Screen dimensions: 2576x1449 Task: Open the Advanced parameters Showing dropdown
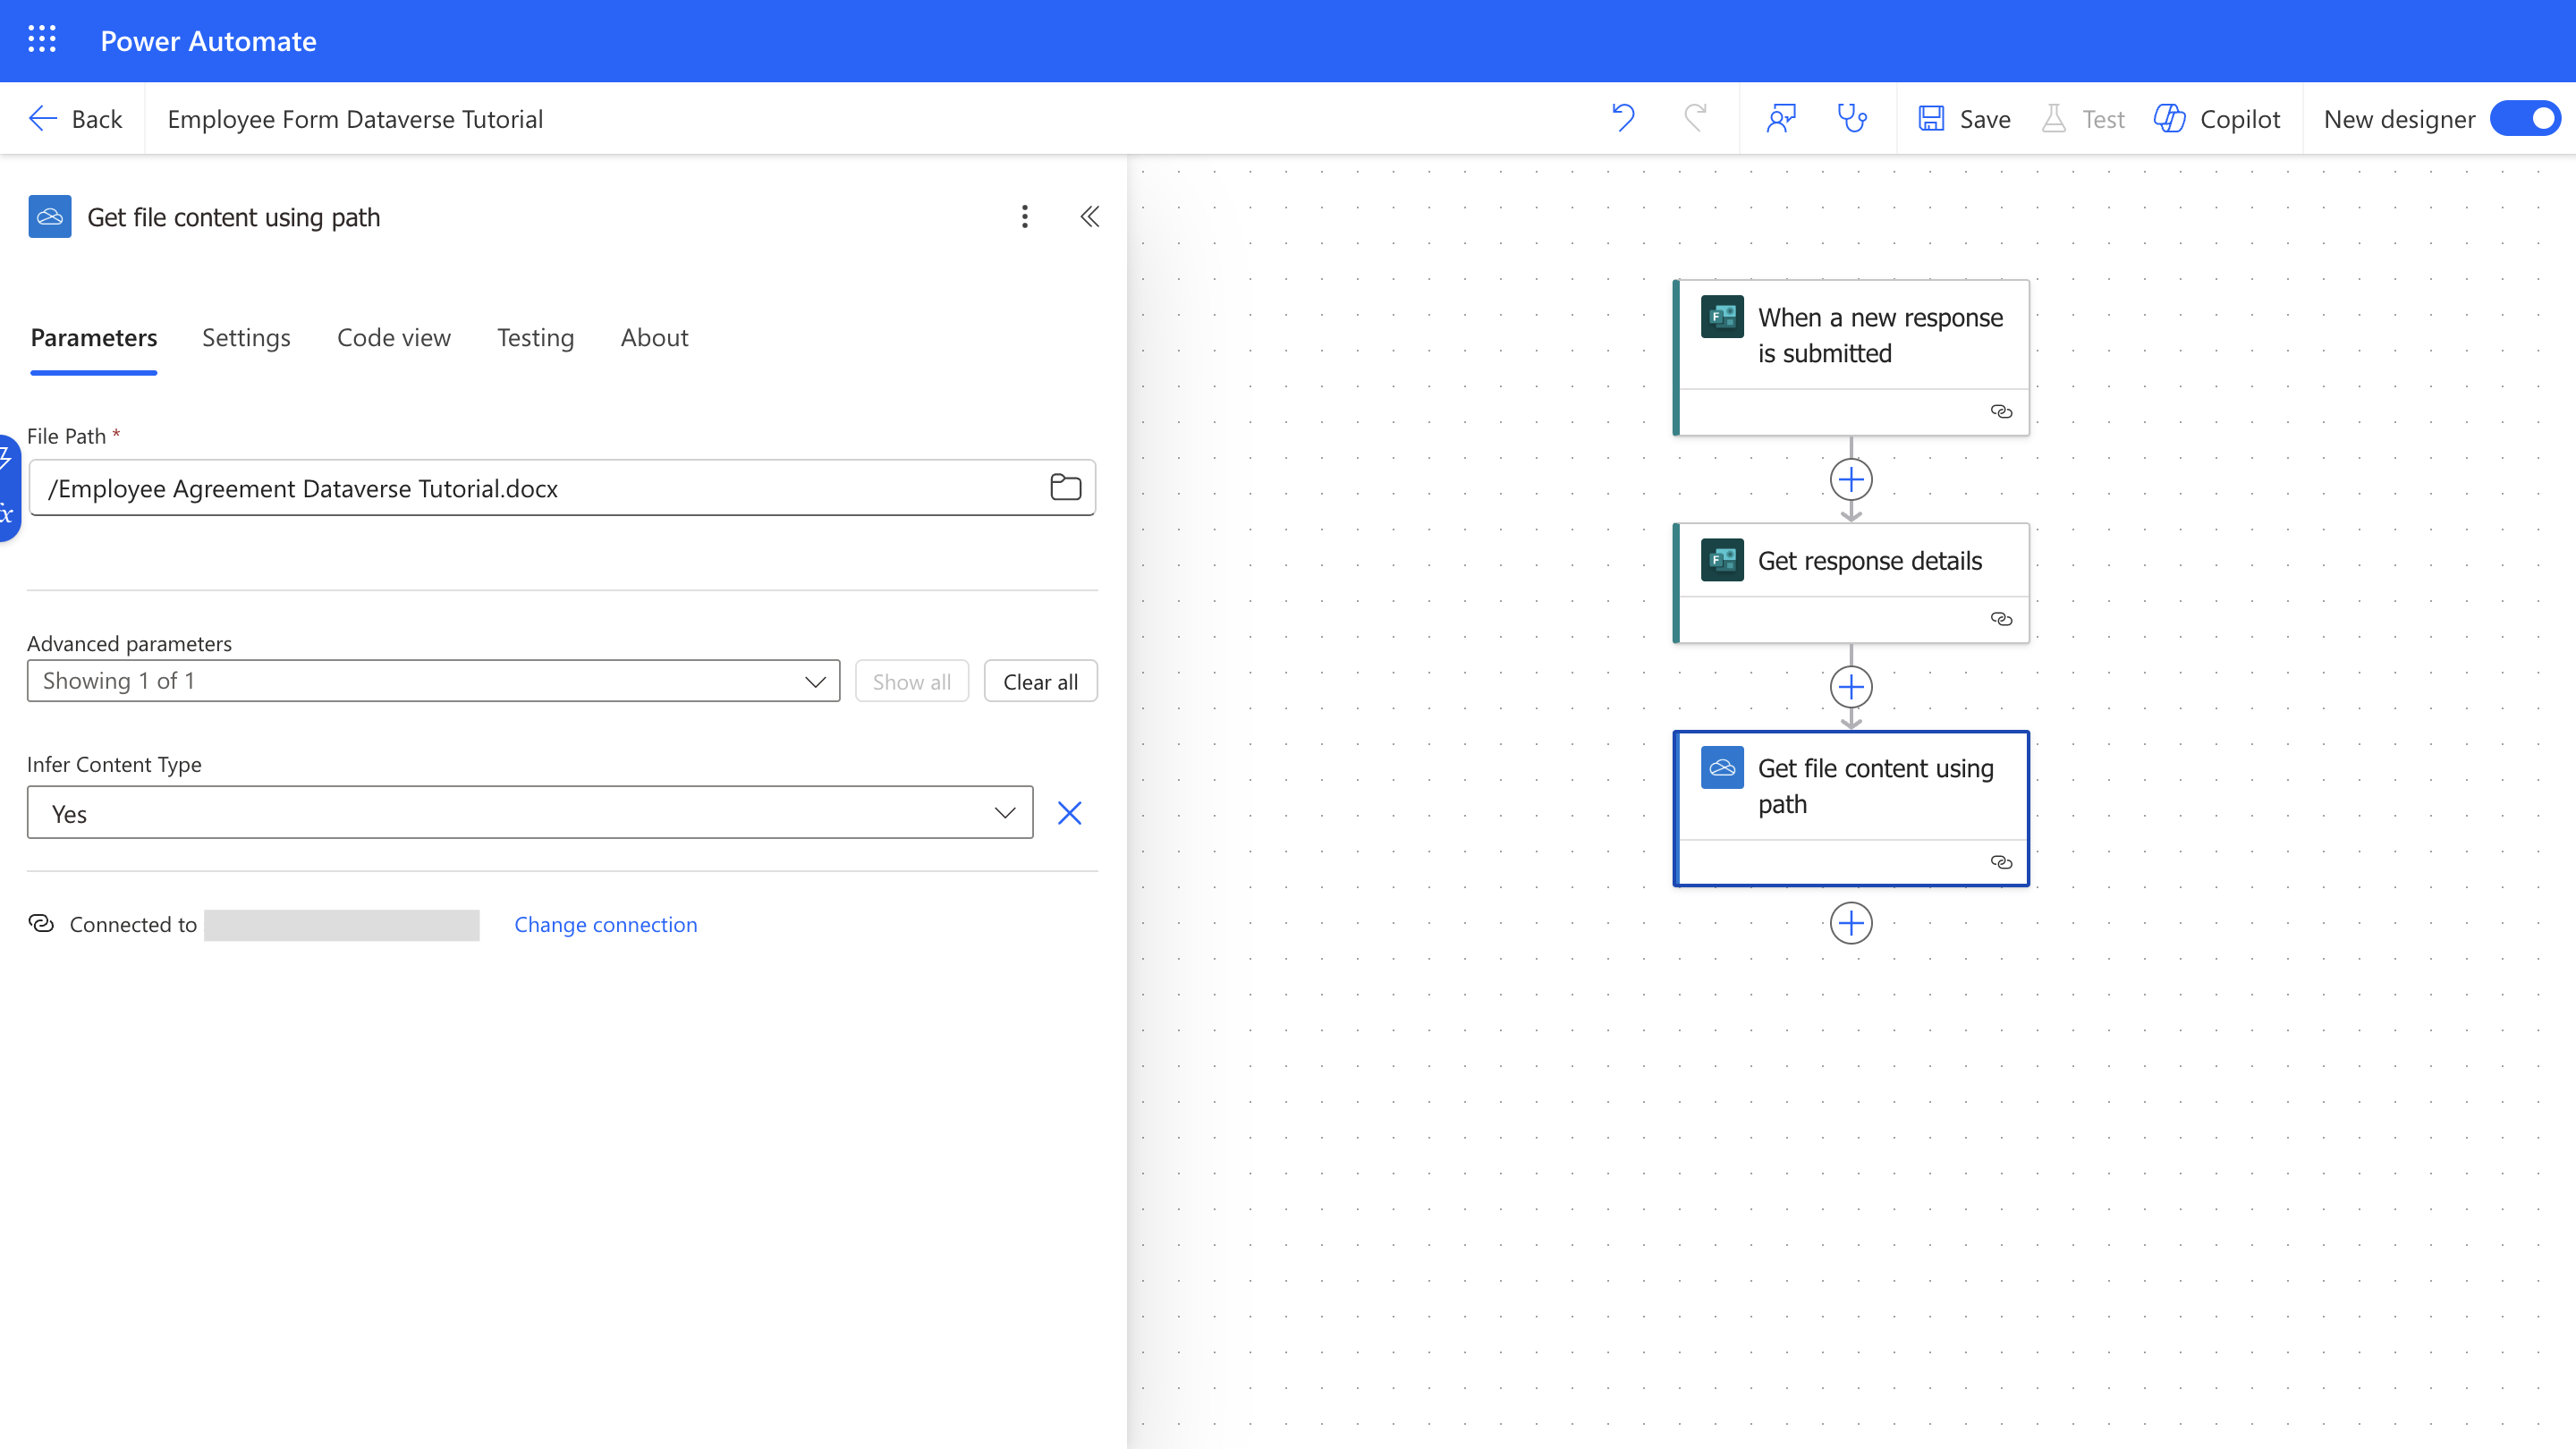click(x=433, y=681)
